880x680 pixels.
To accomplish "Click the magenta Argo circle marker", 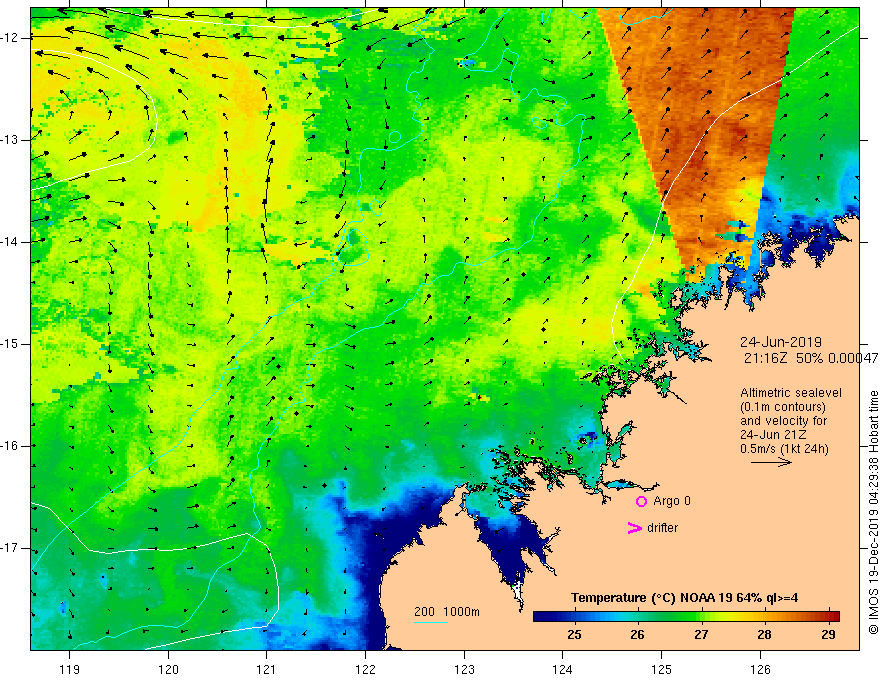I will pos(641,501).
